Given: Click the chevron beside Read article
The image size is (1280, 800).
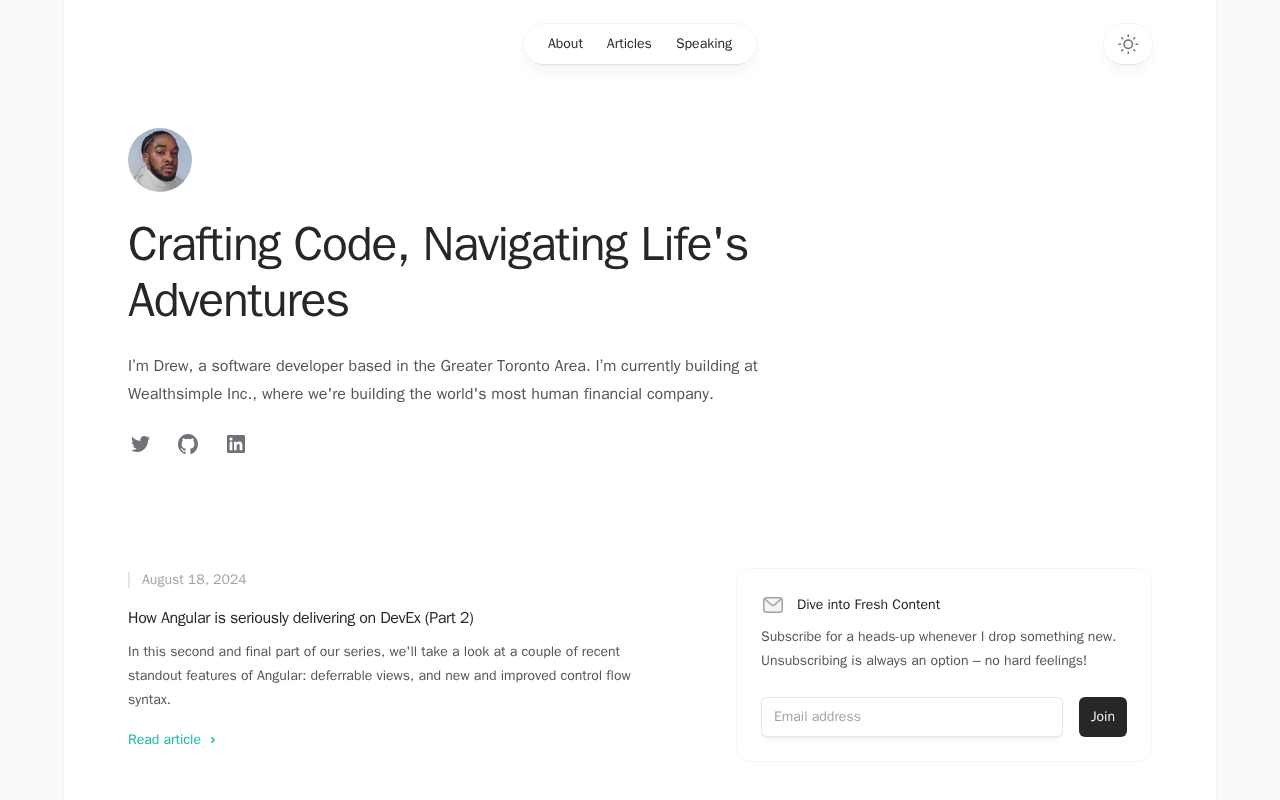Looking at the screenshot, I should [x=213, y=740].
